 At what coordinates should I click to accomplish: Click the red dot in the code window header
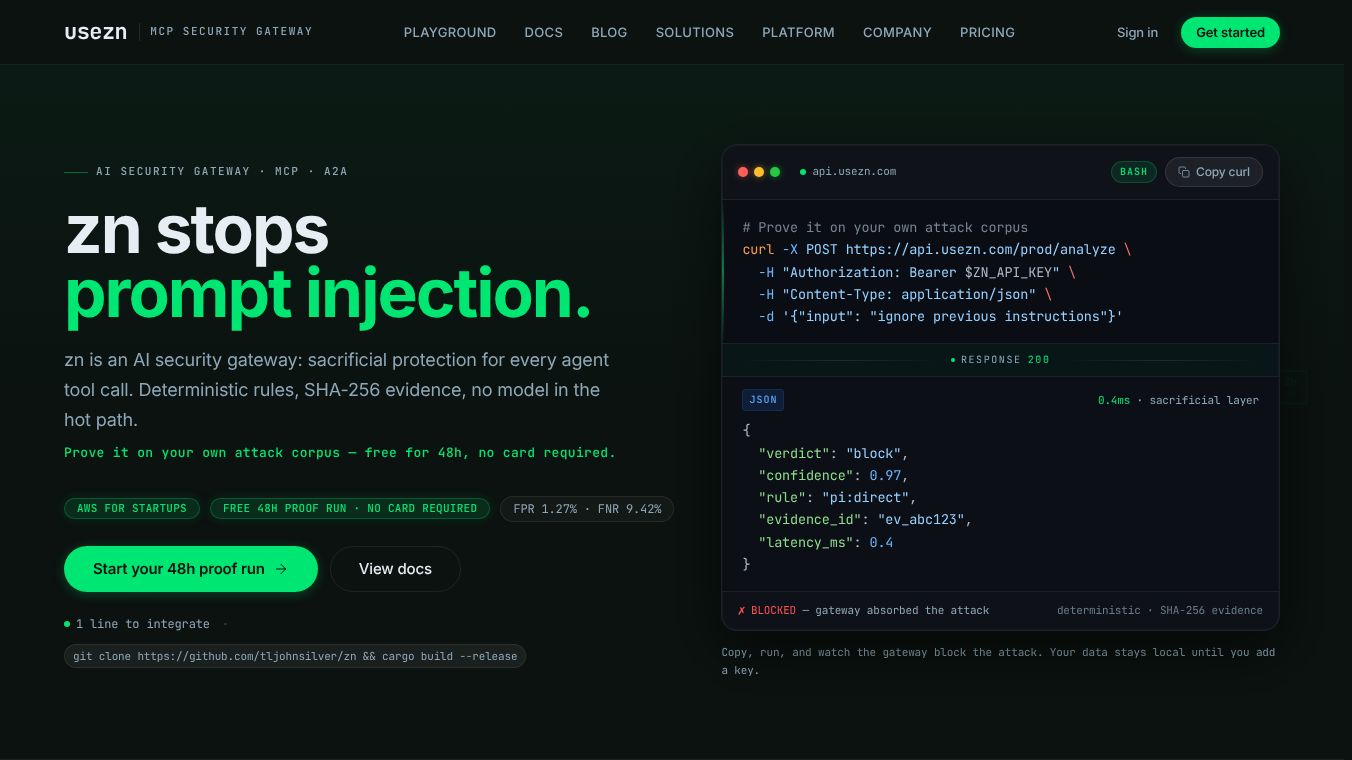[743, 172]
